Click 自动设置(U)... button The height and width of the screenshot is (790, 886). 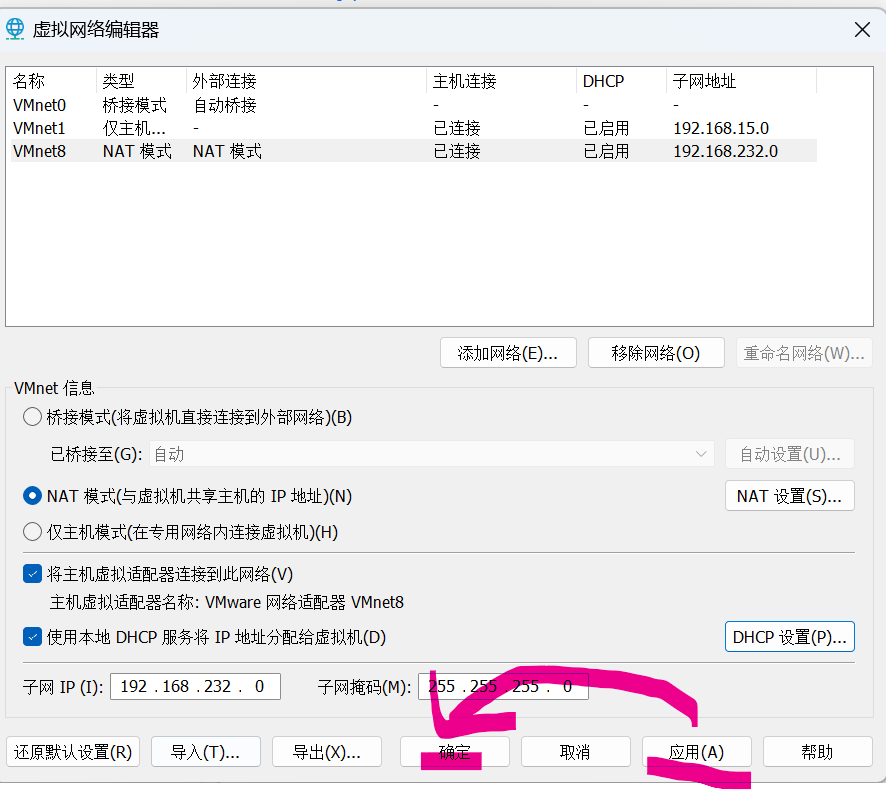[x=790, y=454]
